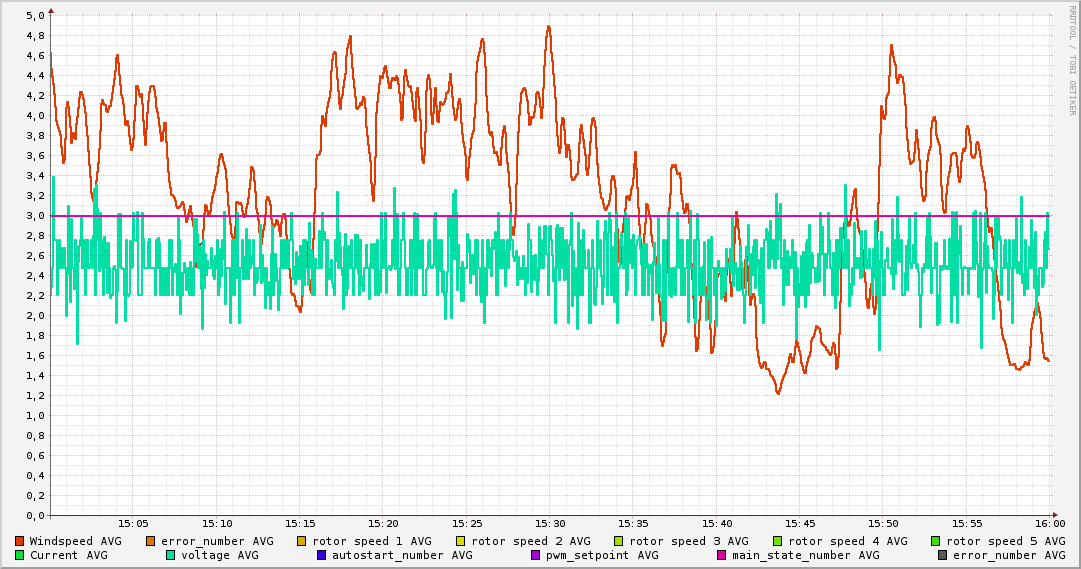Select the rotor speed 1 AVG color box
Screen dimensions: 1081x569
pyautogui.click(x=302, y=541)
